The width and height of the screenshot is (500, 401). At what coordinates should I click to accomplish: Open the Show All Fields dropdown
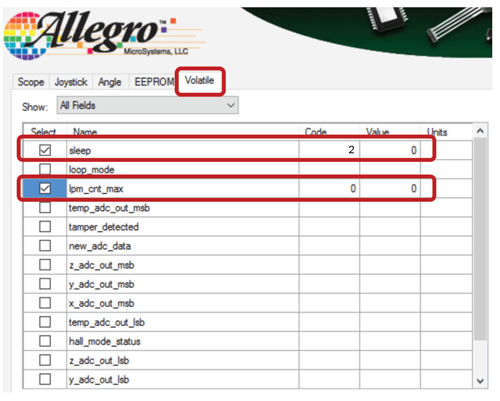[x=148, y=105]
